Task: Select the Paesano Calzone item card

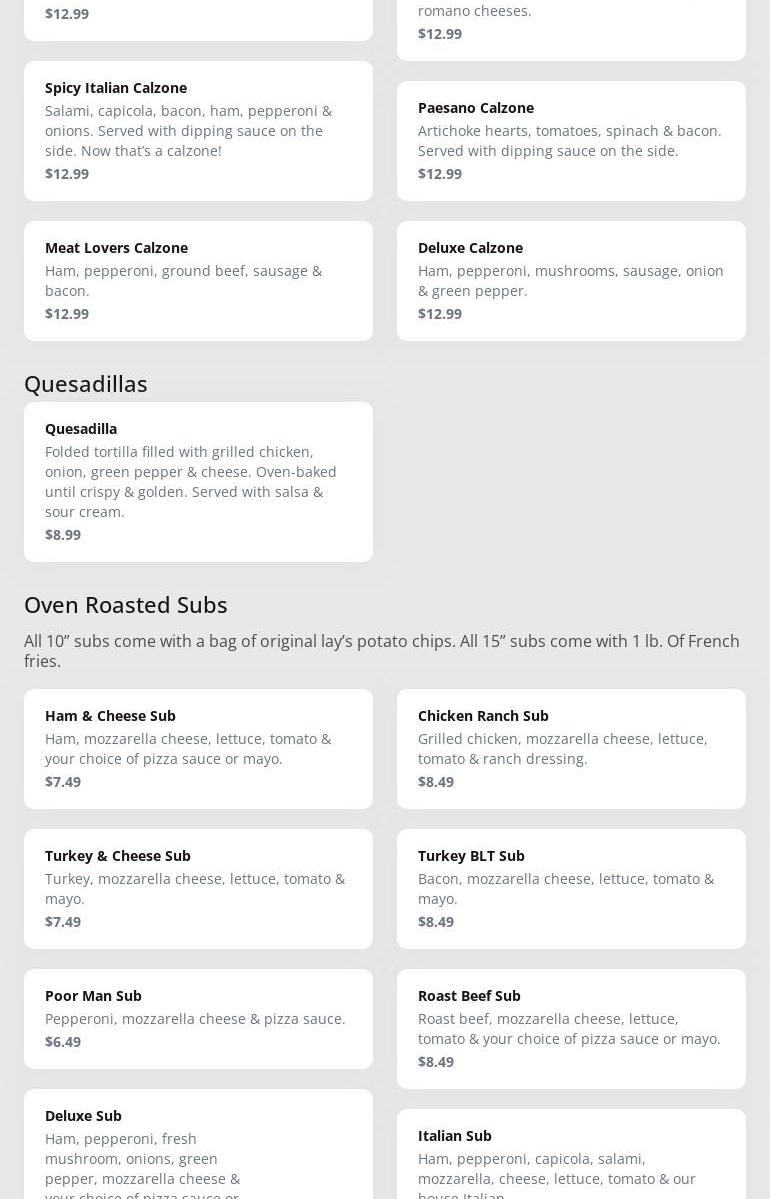Action: click(571, 140)
